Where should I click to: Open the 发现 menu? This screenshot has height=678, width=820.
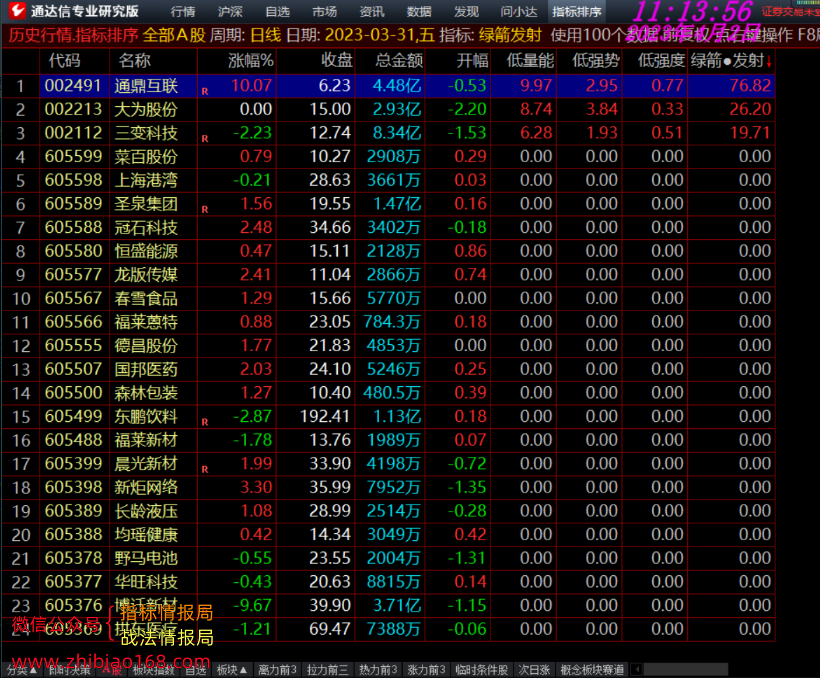(x=466, y=12)
